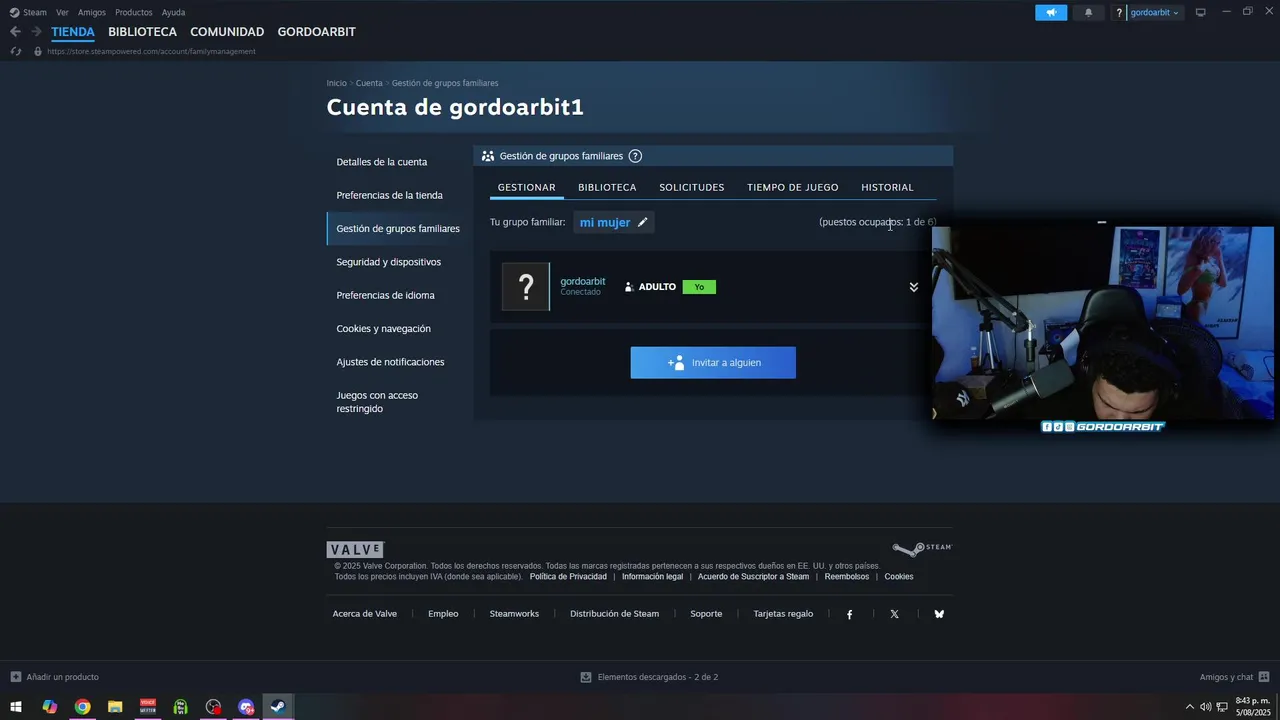1280x720 pixels.
Task: Open the notifications bell
Action: [x=1088, y=13]
